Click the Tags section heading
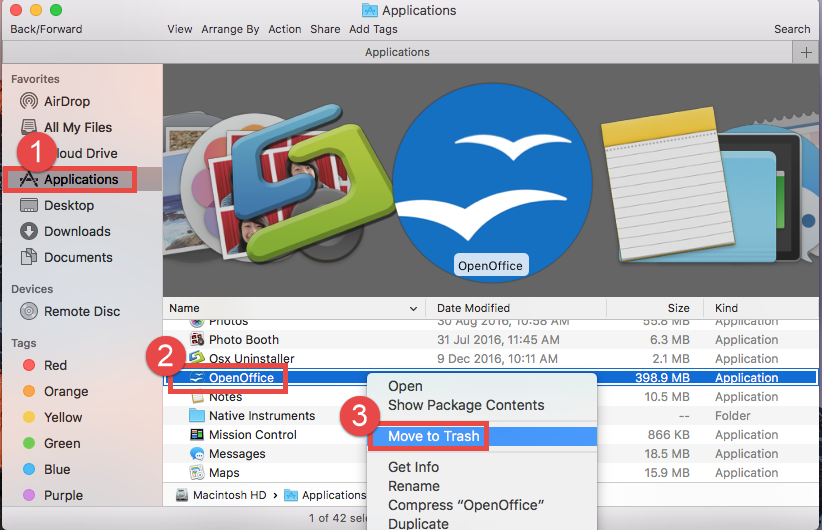The height and width of the screenshot is (530, 822). (x=24, y=343)
